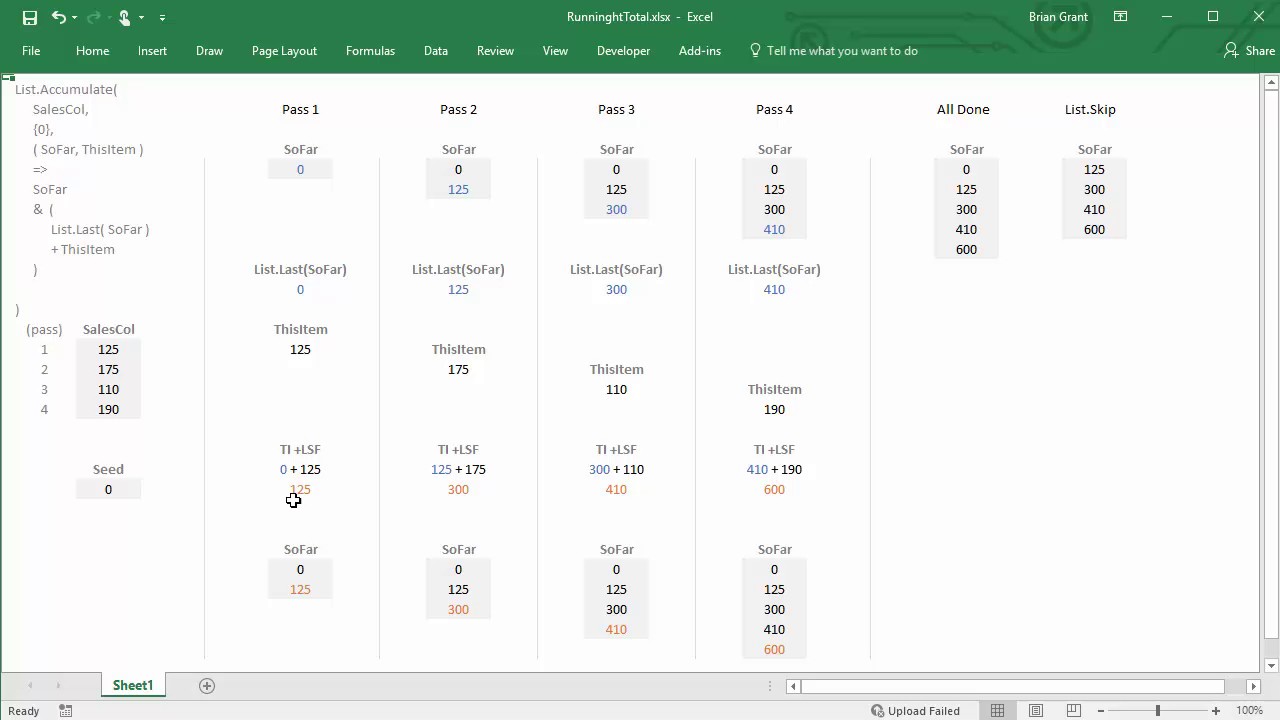Select the 410 + 190 cell
This screenshot has height=720, width=1280.
(774, 469)
